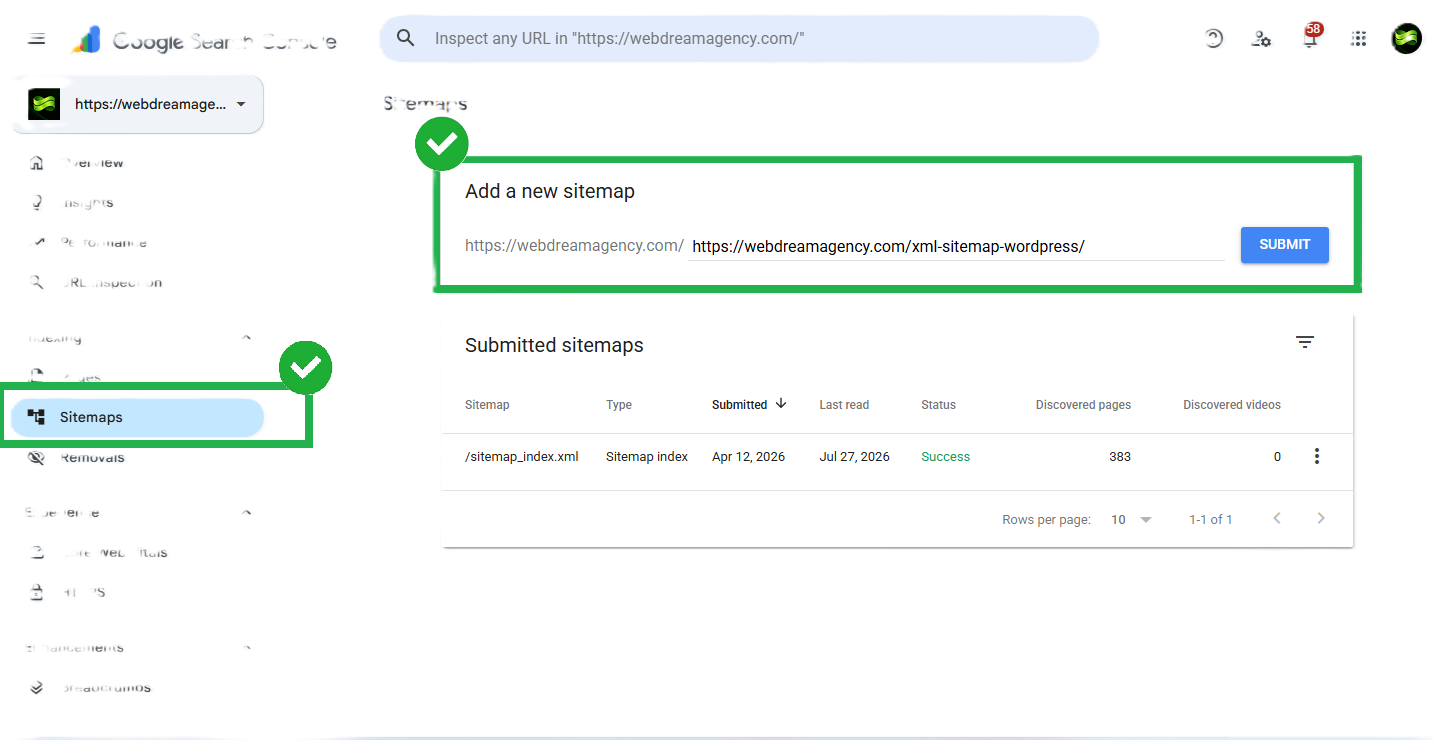Sort by the Last read column header
The height and width of the screenshot is (740, 1440).
pos(844,405)
